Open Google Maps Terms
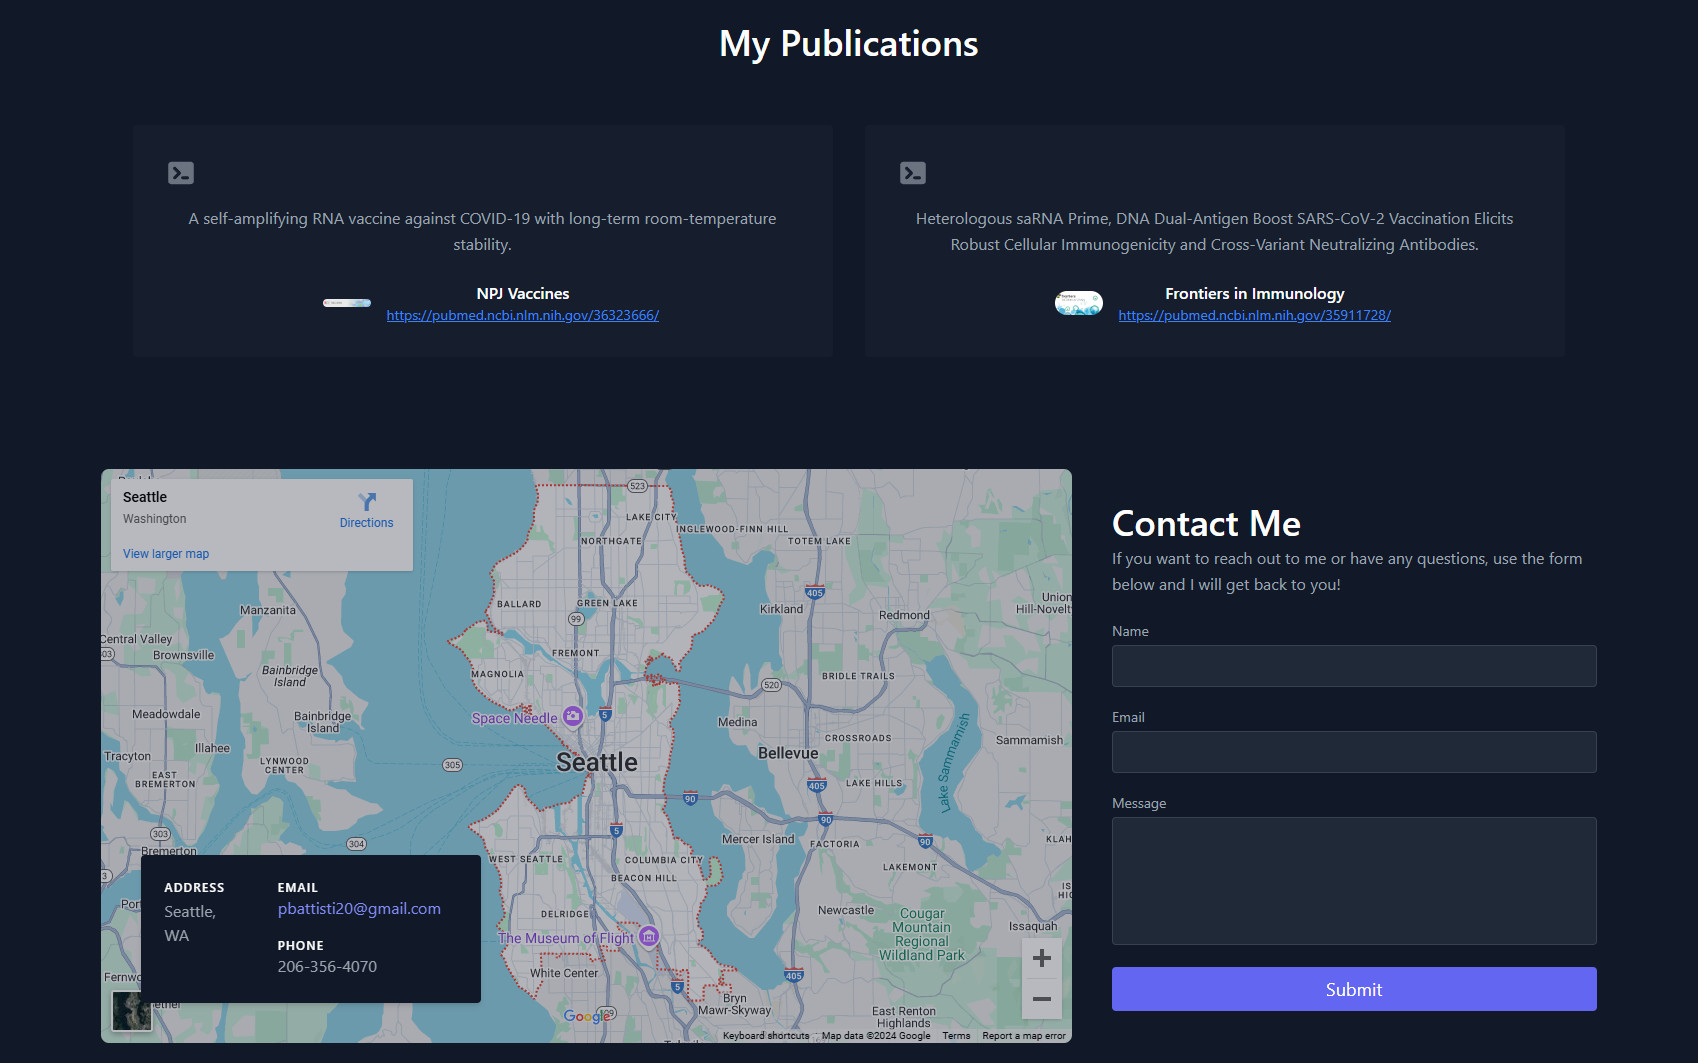The image size is (1698, 1063). [x=956, y=1036]
